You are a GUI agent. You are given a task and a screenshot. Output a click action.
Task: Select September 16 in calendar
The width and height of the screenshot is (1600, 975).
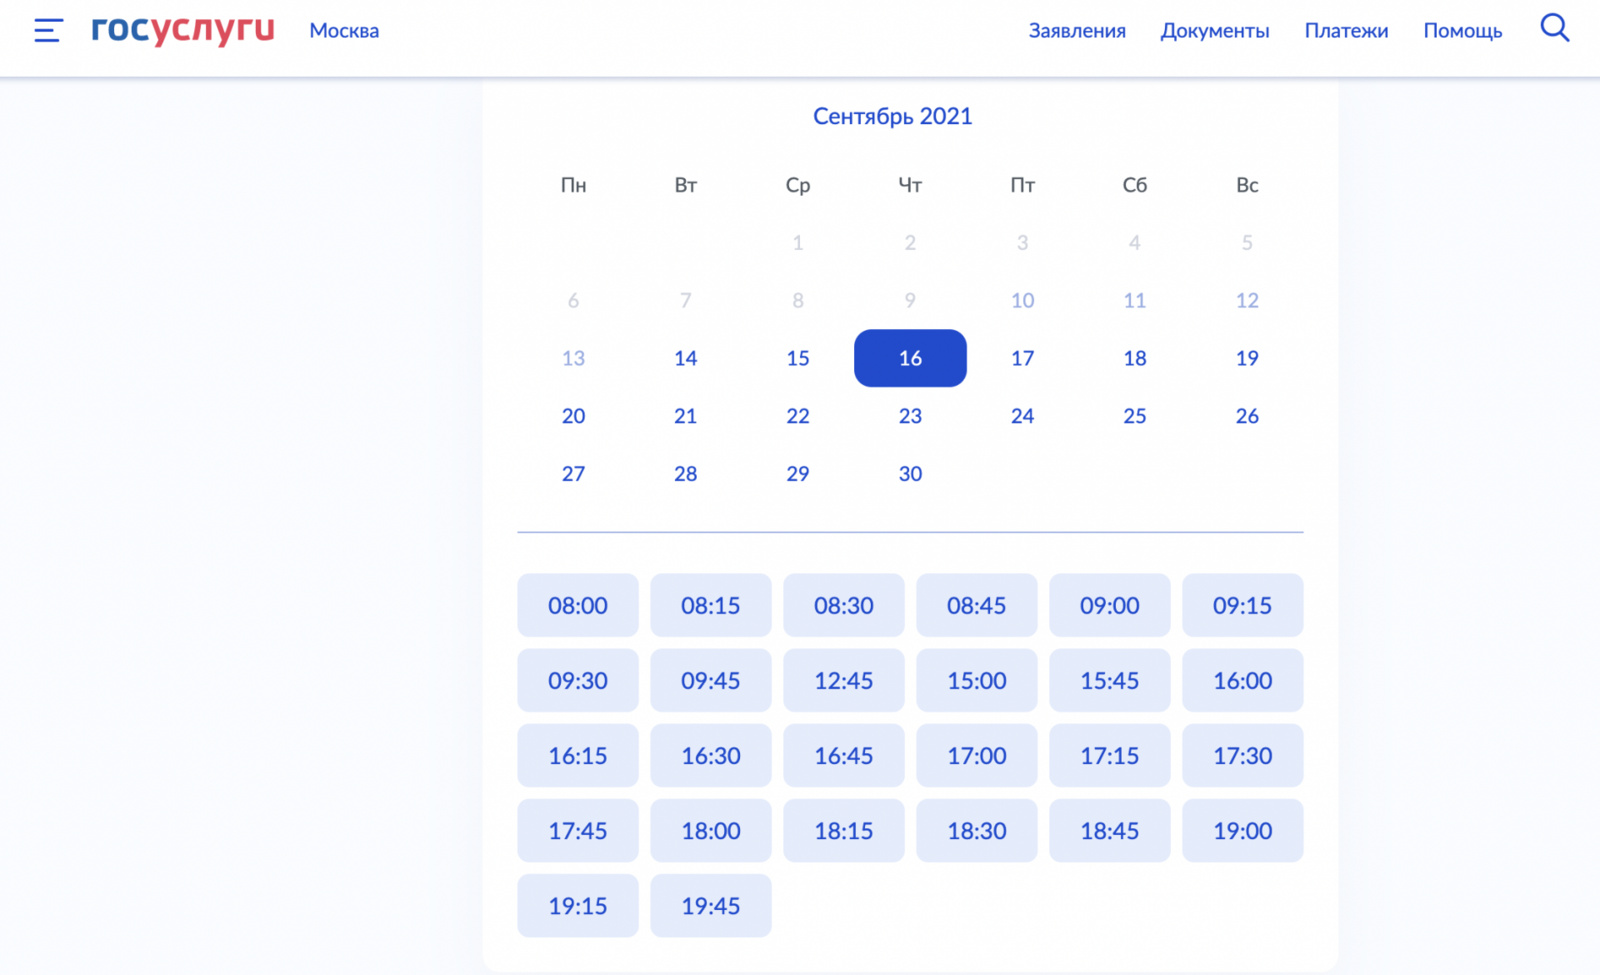910,358
